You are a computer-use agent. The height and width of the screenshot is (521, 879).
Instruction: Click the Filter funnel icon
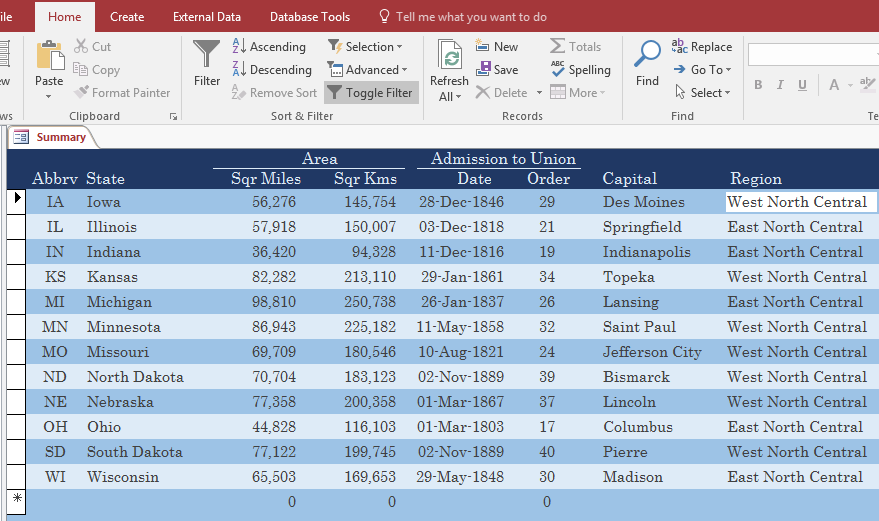coord(207,54)
